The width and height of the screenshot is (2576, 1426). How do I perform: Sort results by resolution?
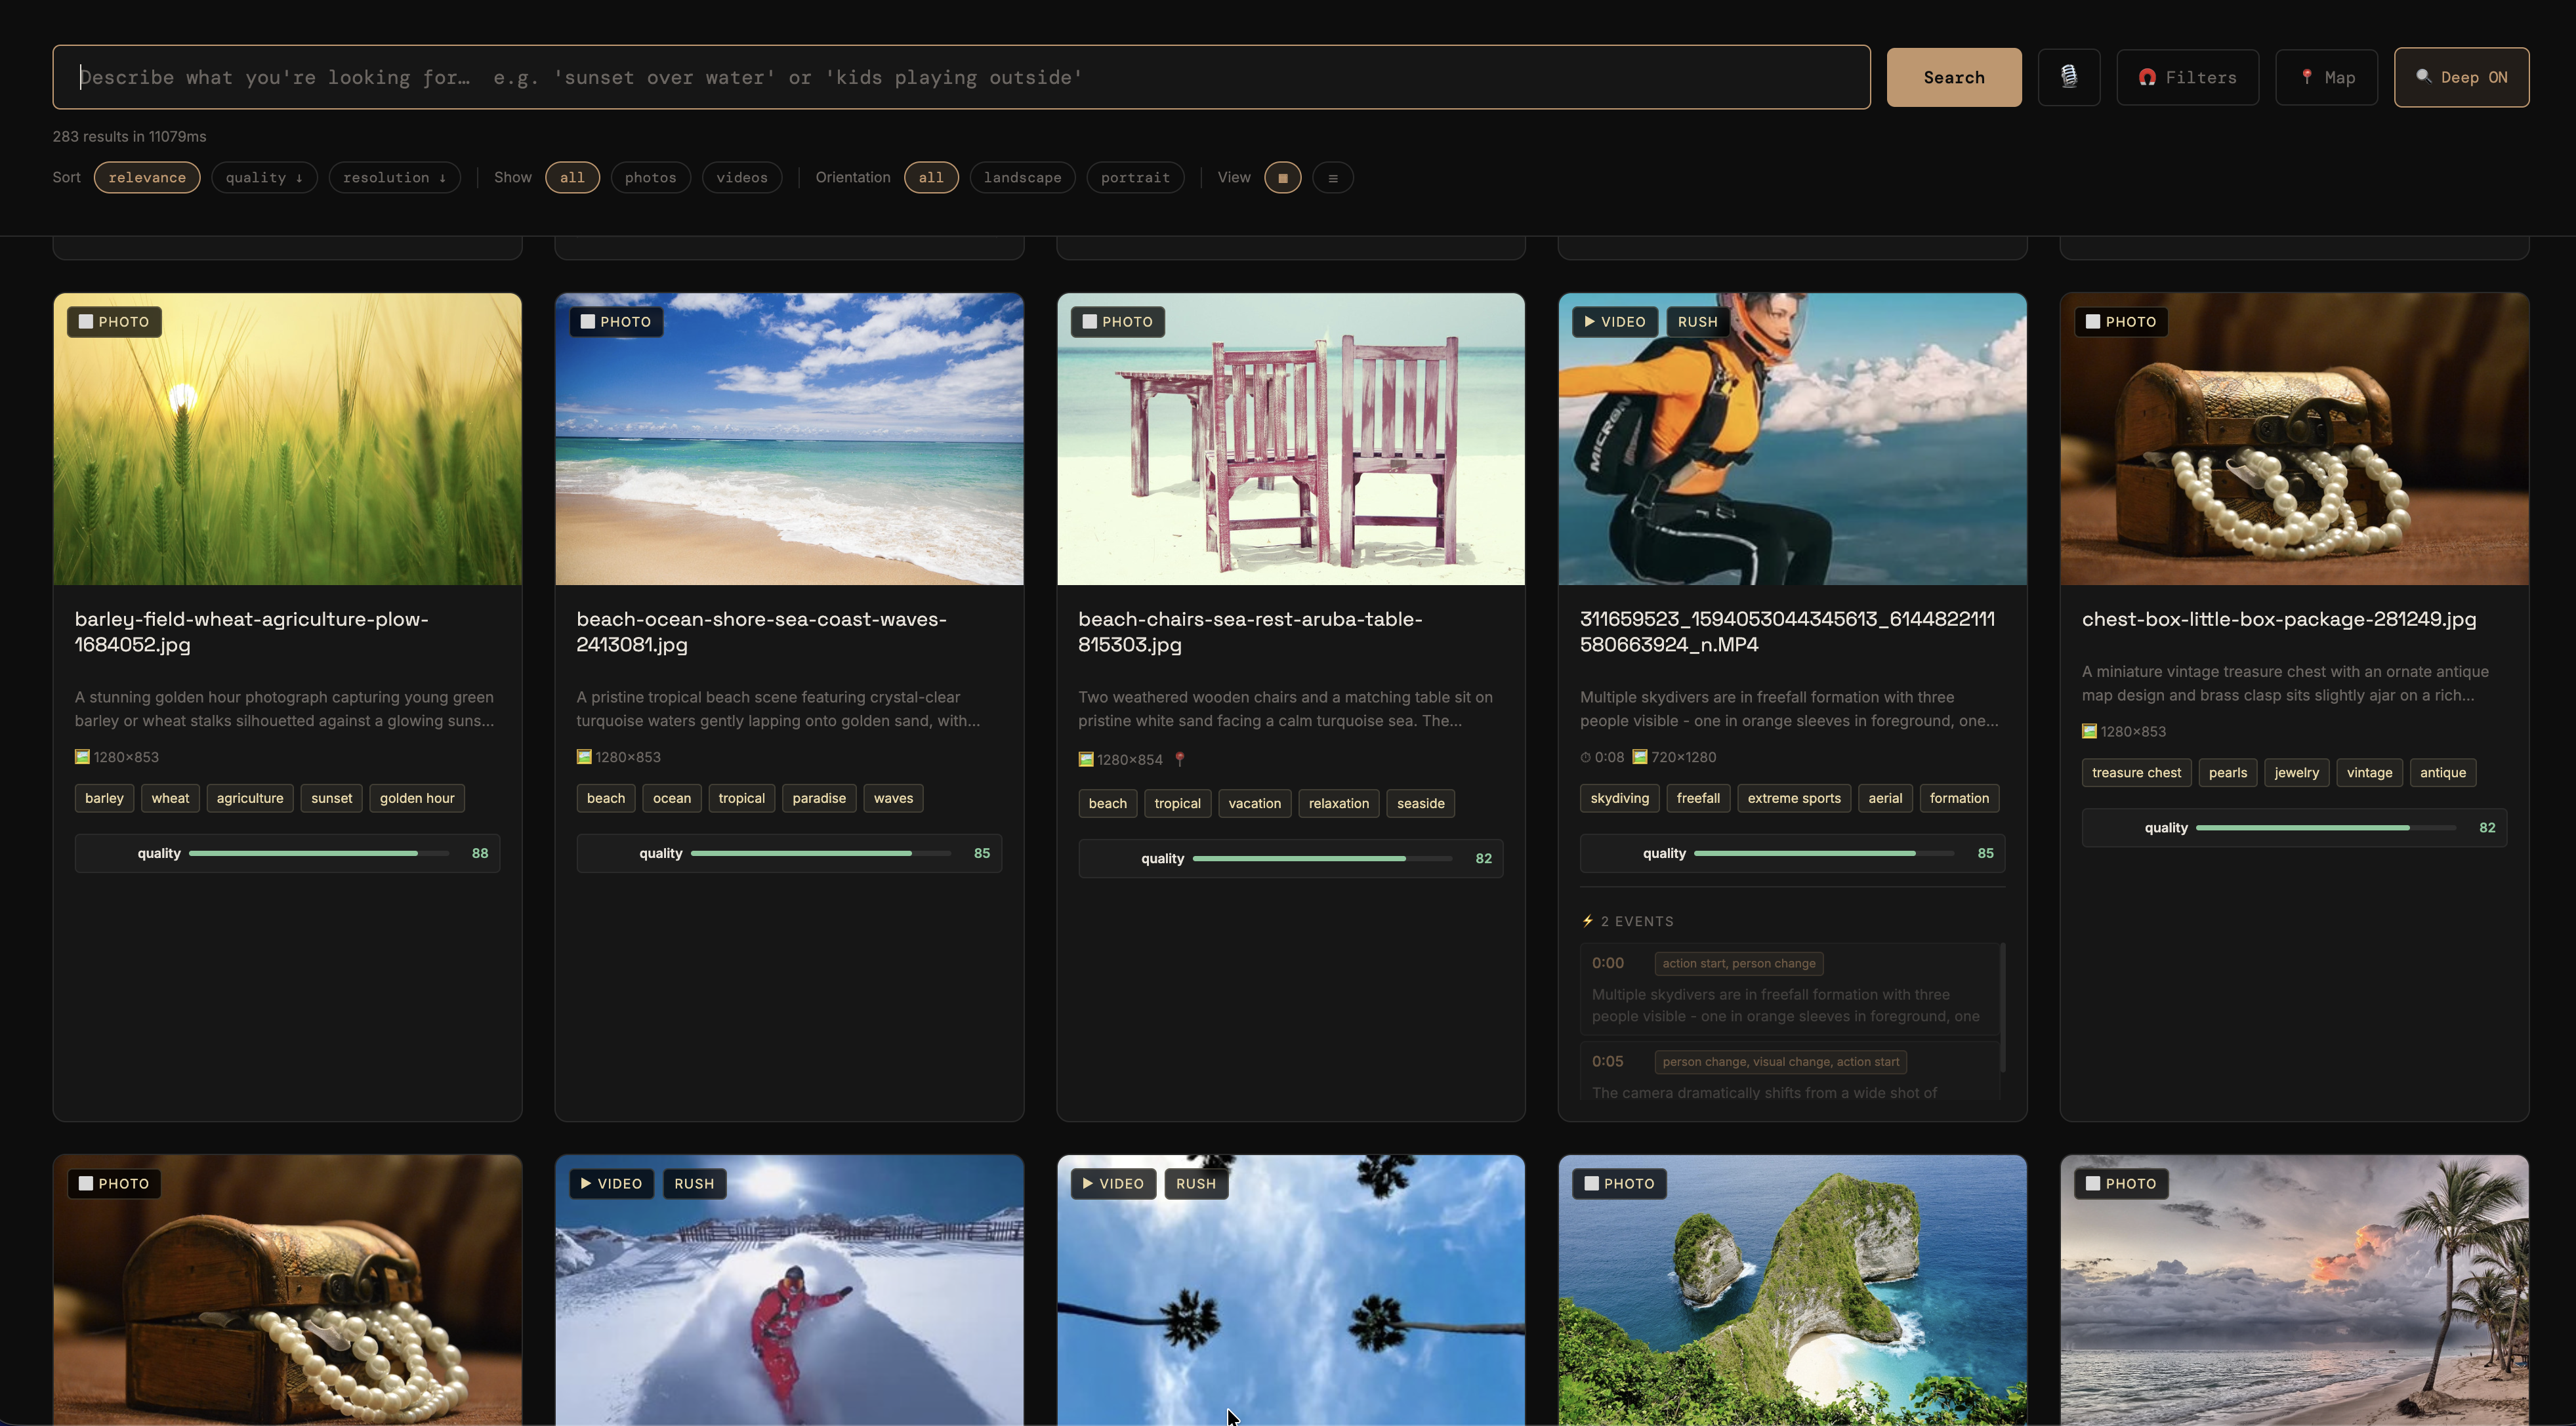[394, 177]
